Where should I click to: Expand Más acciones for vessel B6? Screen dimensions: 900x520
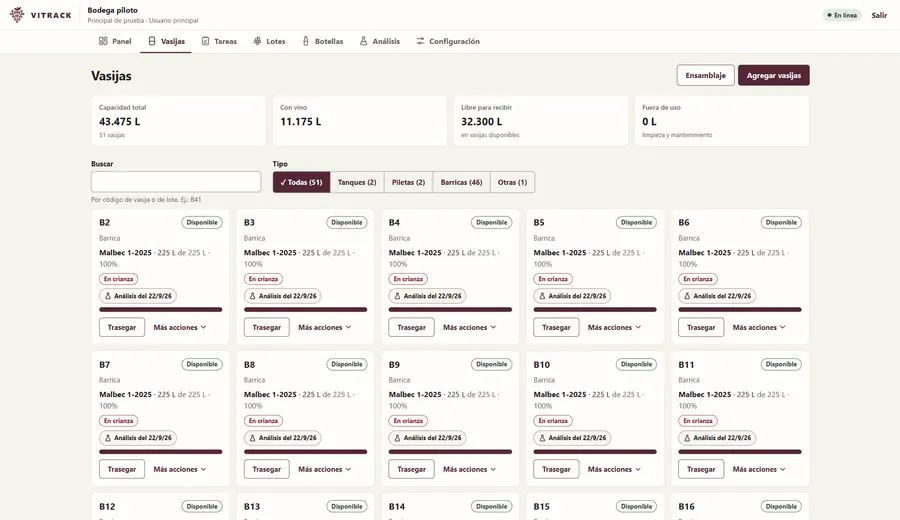pyautogui.click(x=759, y=327)
